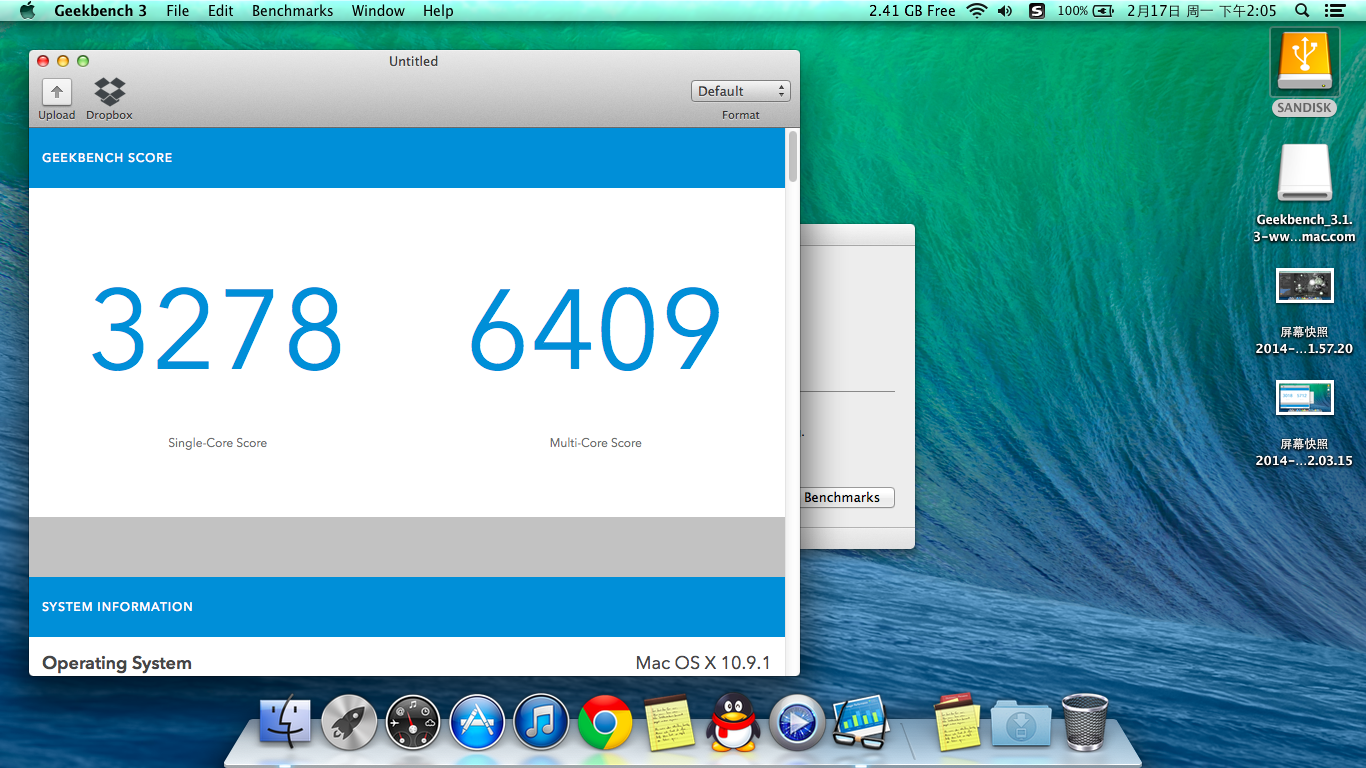Click the Benchmarks button in background window

(x=846, y=497)
